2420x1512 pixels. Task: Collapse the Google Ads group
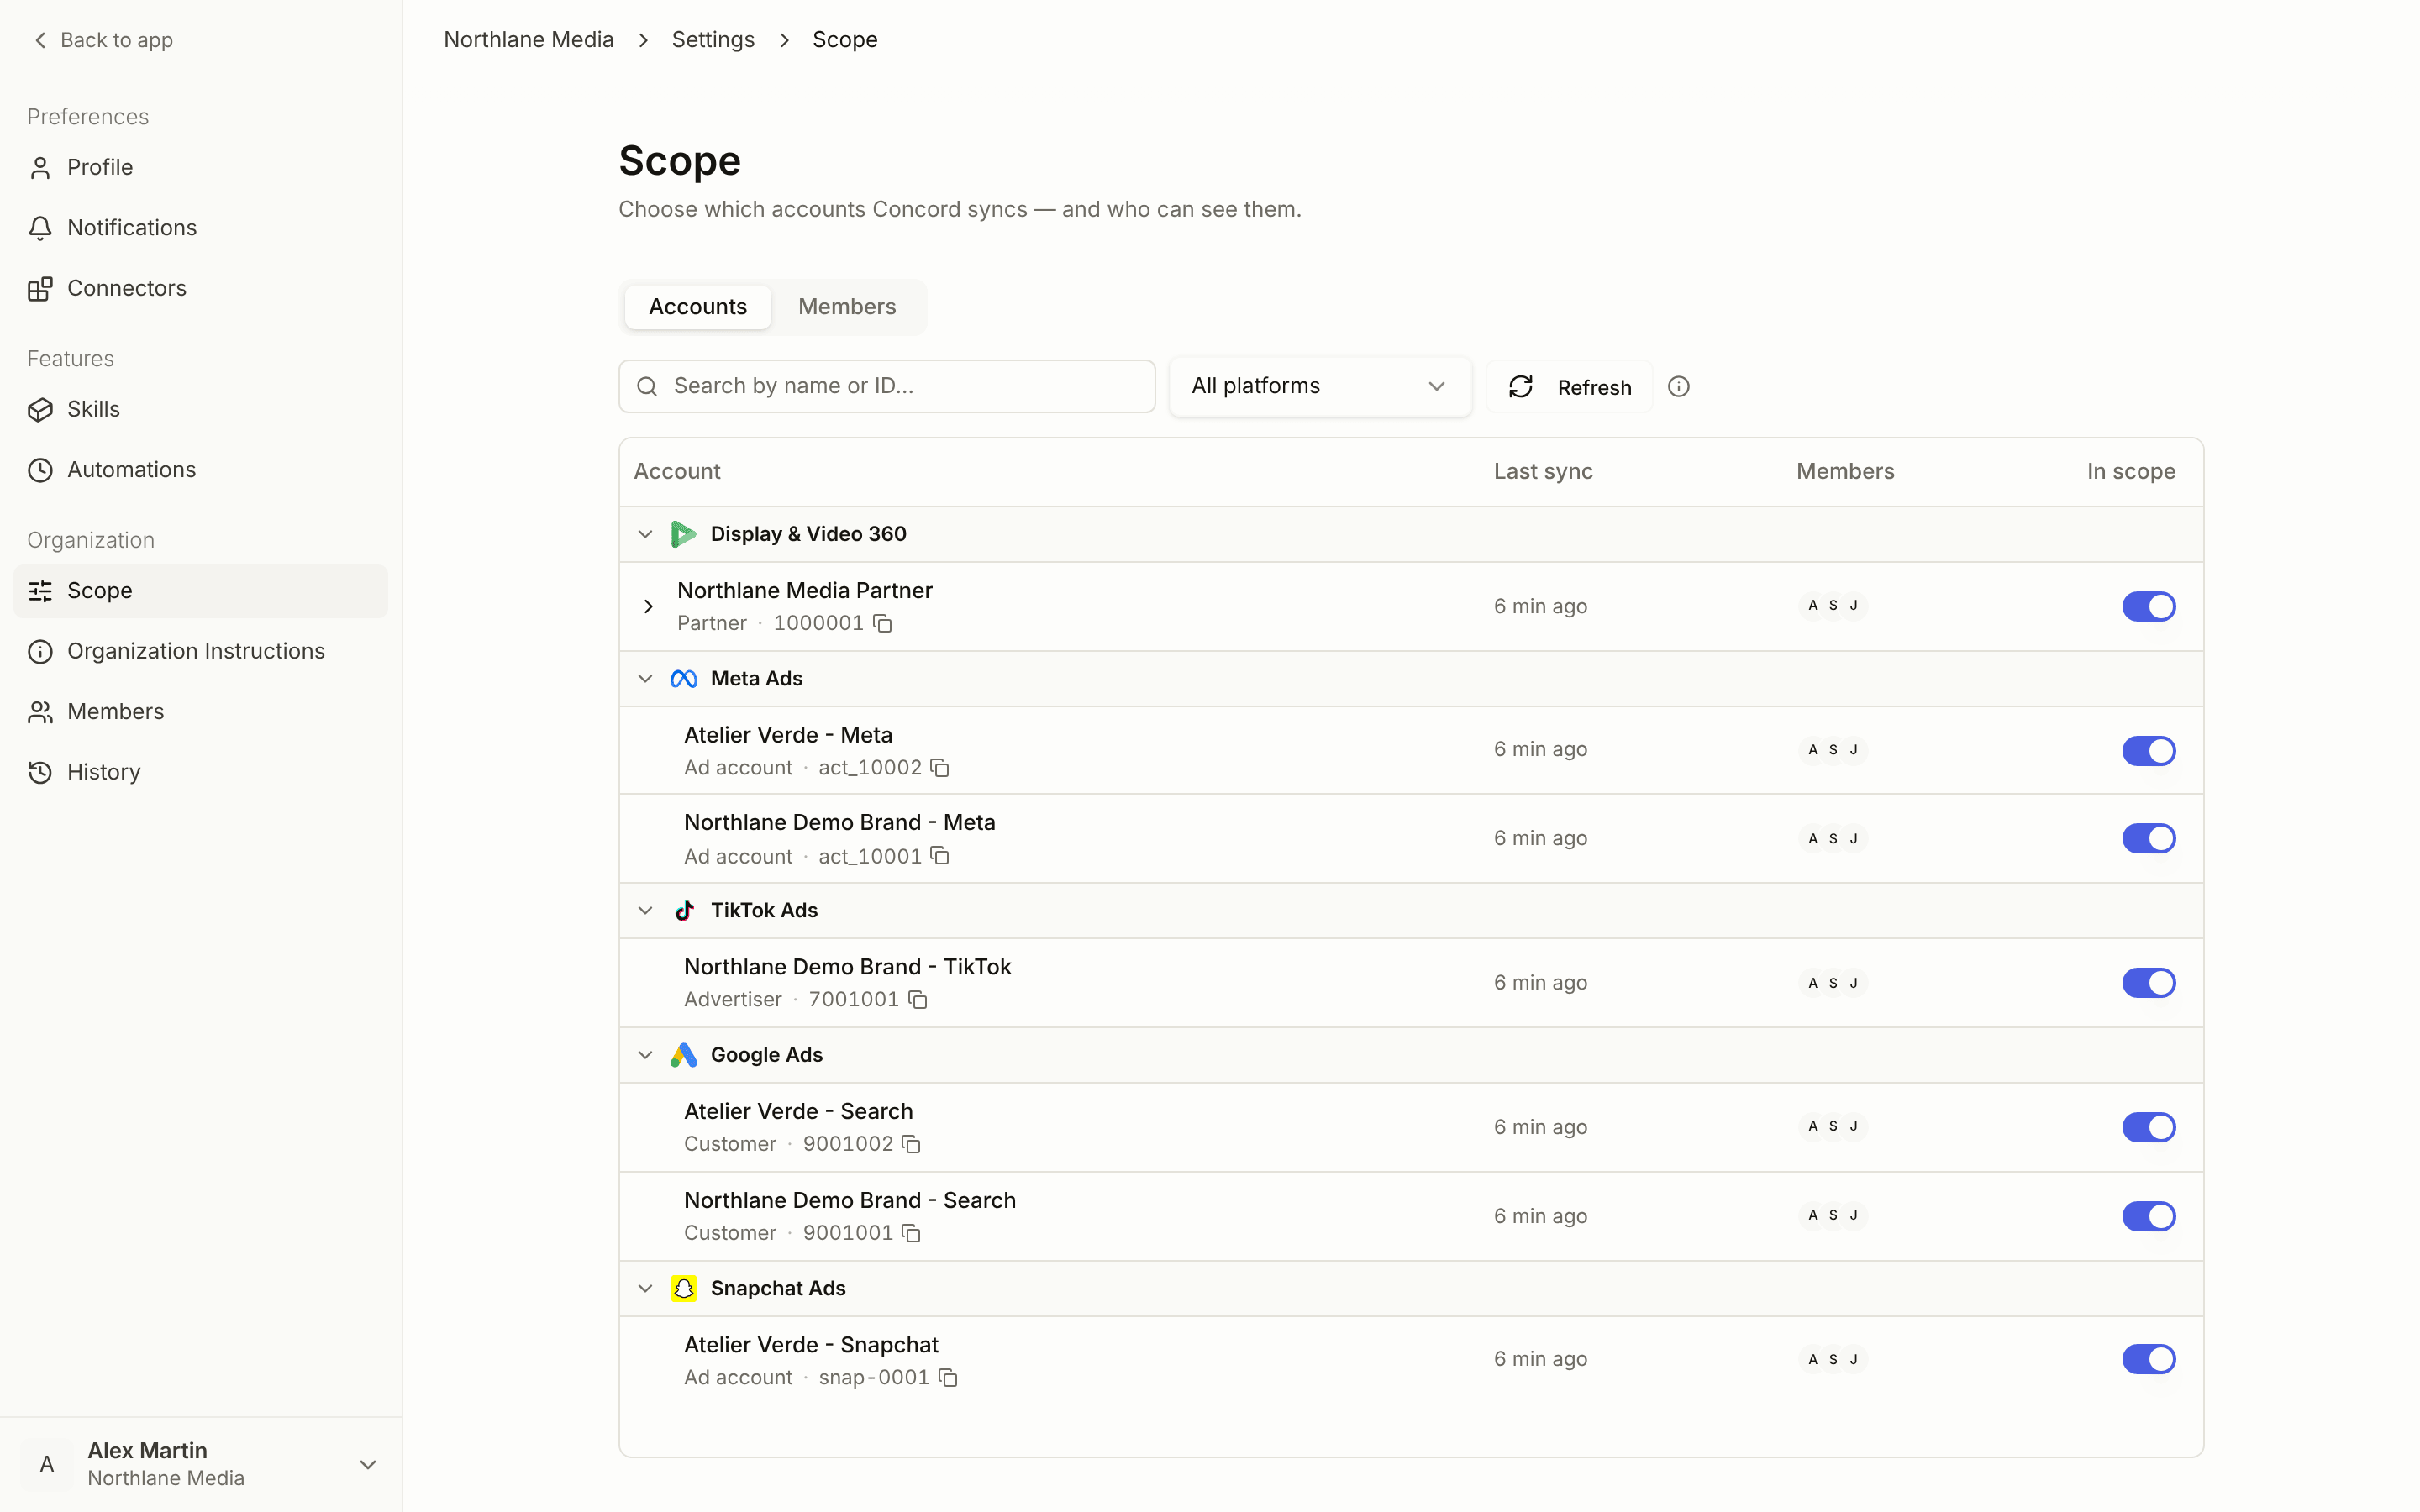pos(645,1055)
